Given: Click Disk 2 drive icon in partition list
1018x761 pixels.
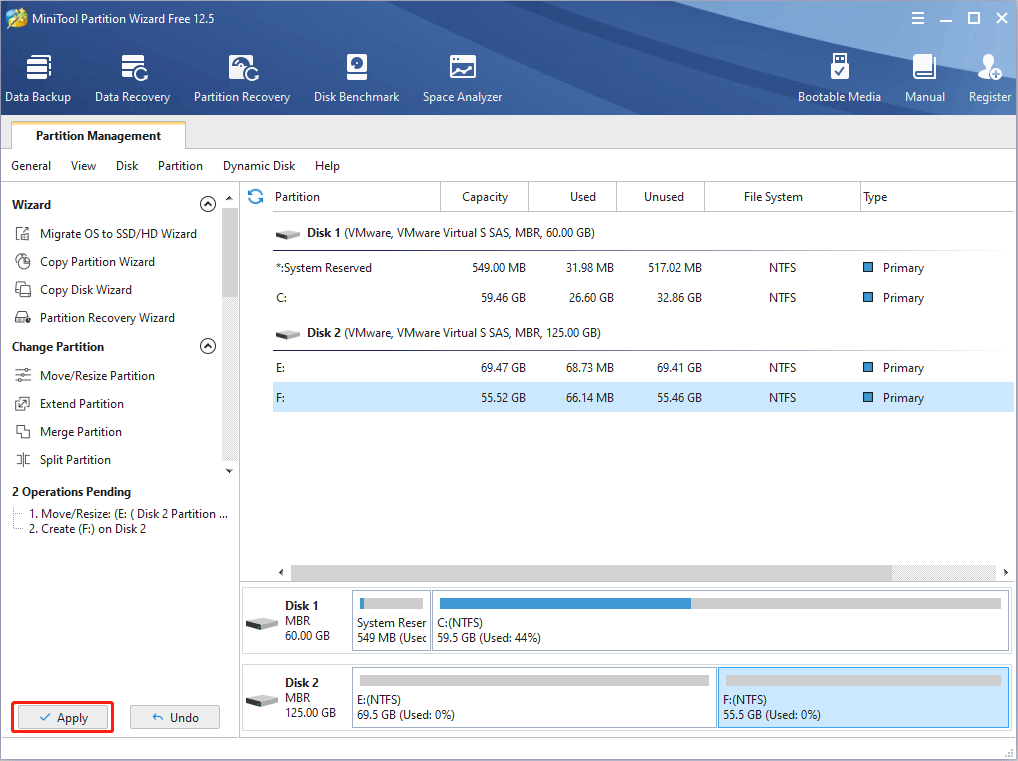Looking at the screenshot, I should click(288, 334).
